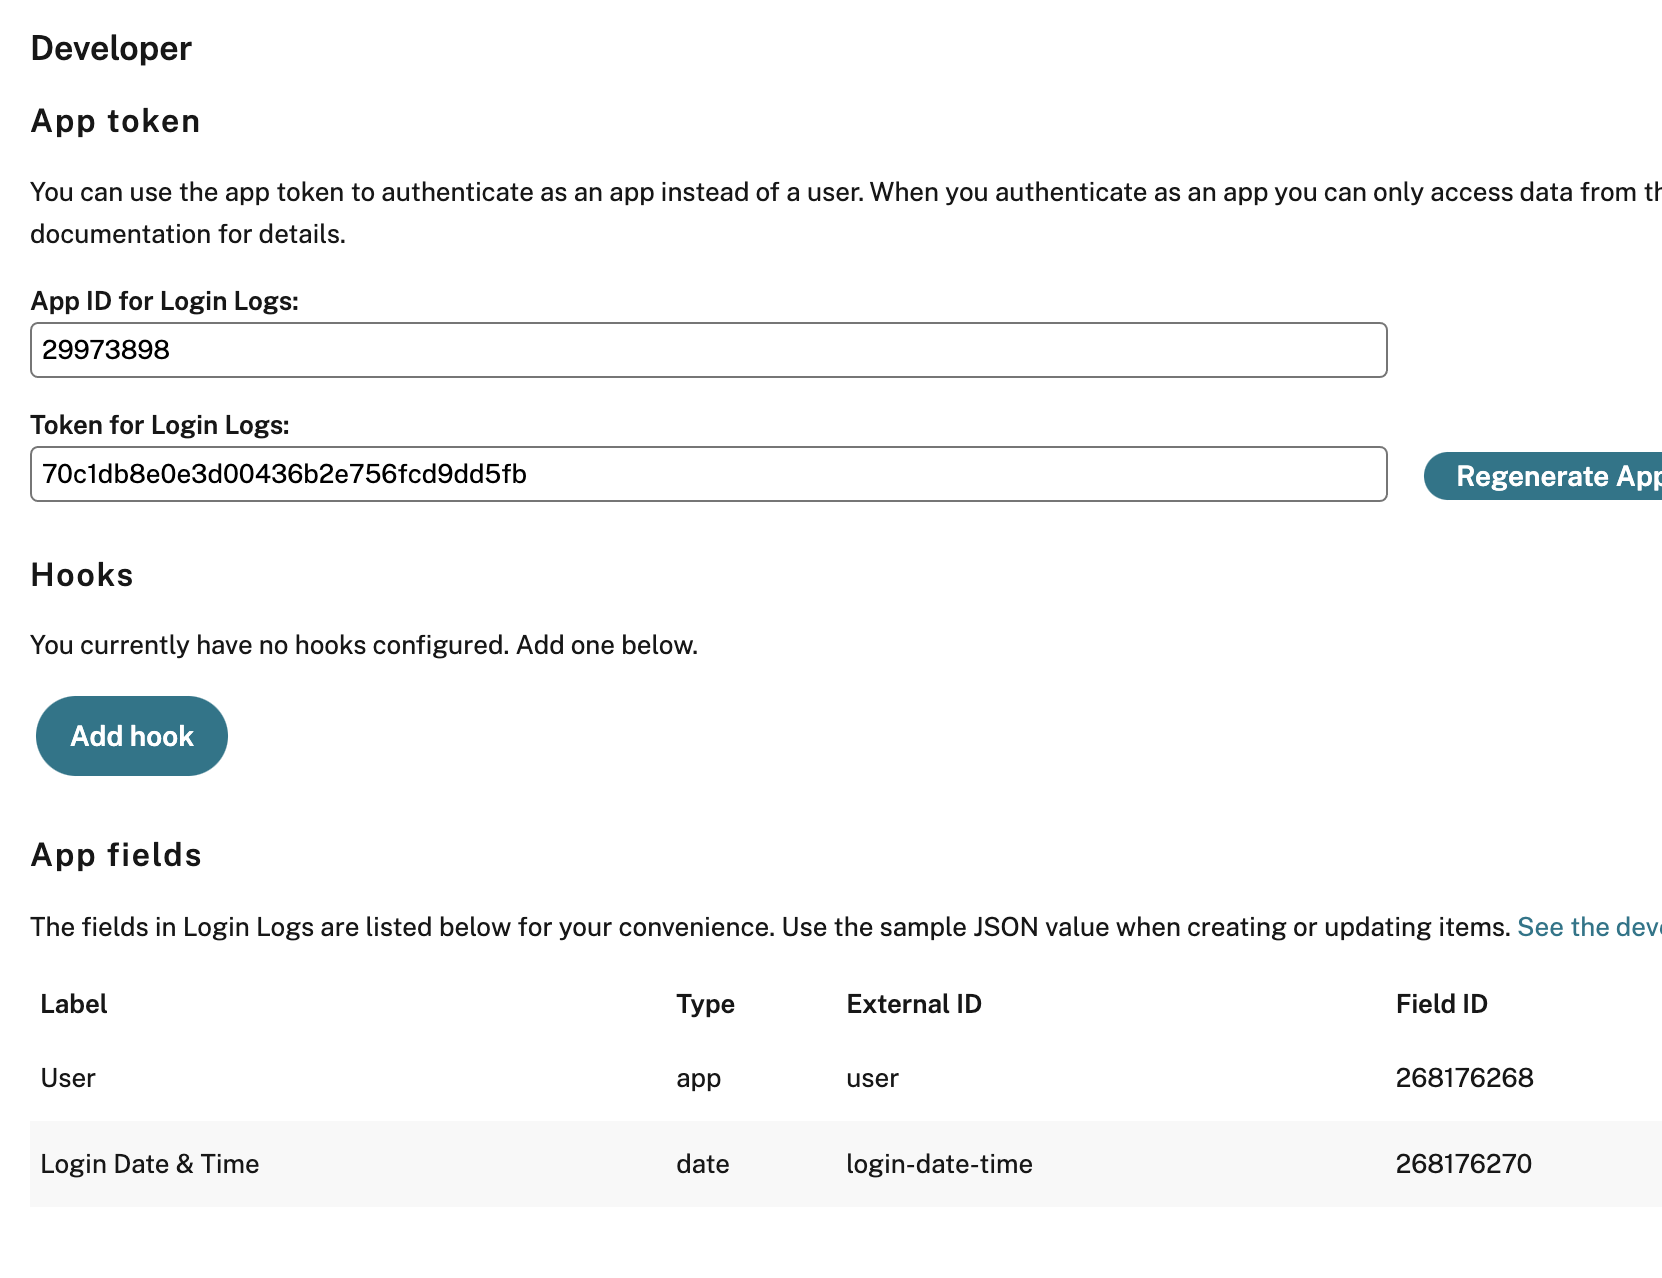The image size is (1662, 1278).
Task: Click the 'user' external ID value
Action: pyautogui.click(x=872, y=1078)
